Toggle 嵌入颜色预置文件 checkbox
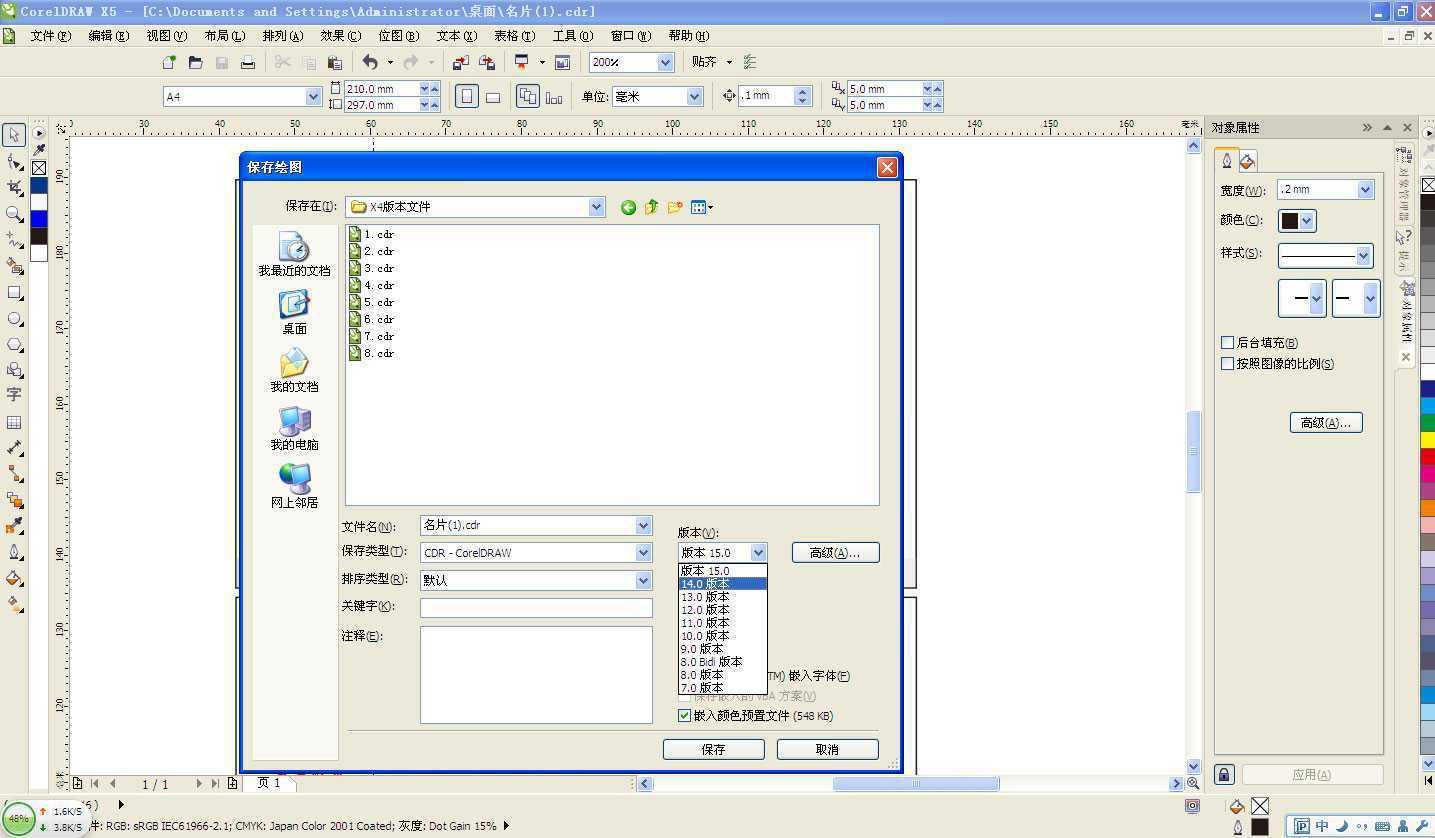The image size is (1435, 838). pos(685,716)
